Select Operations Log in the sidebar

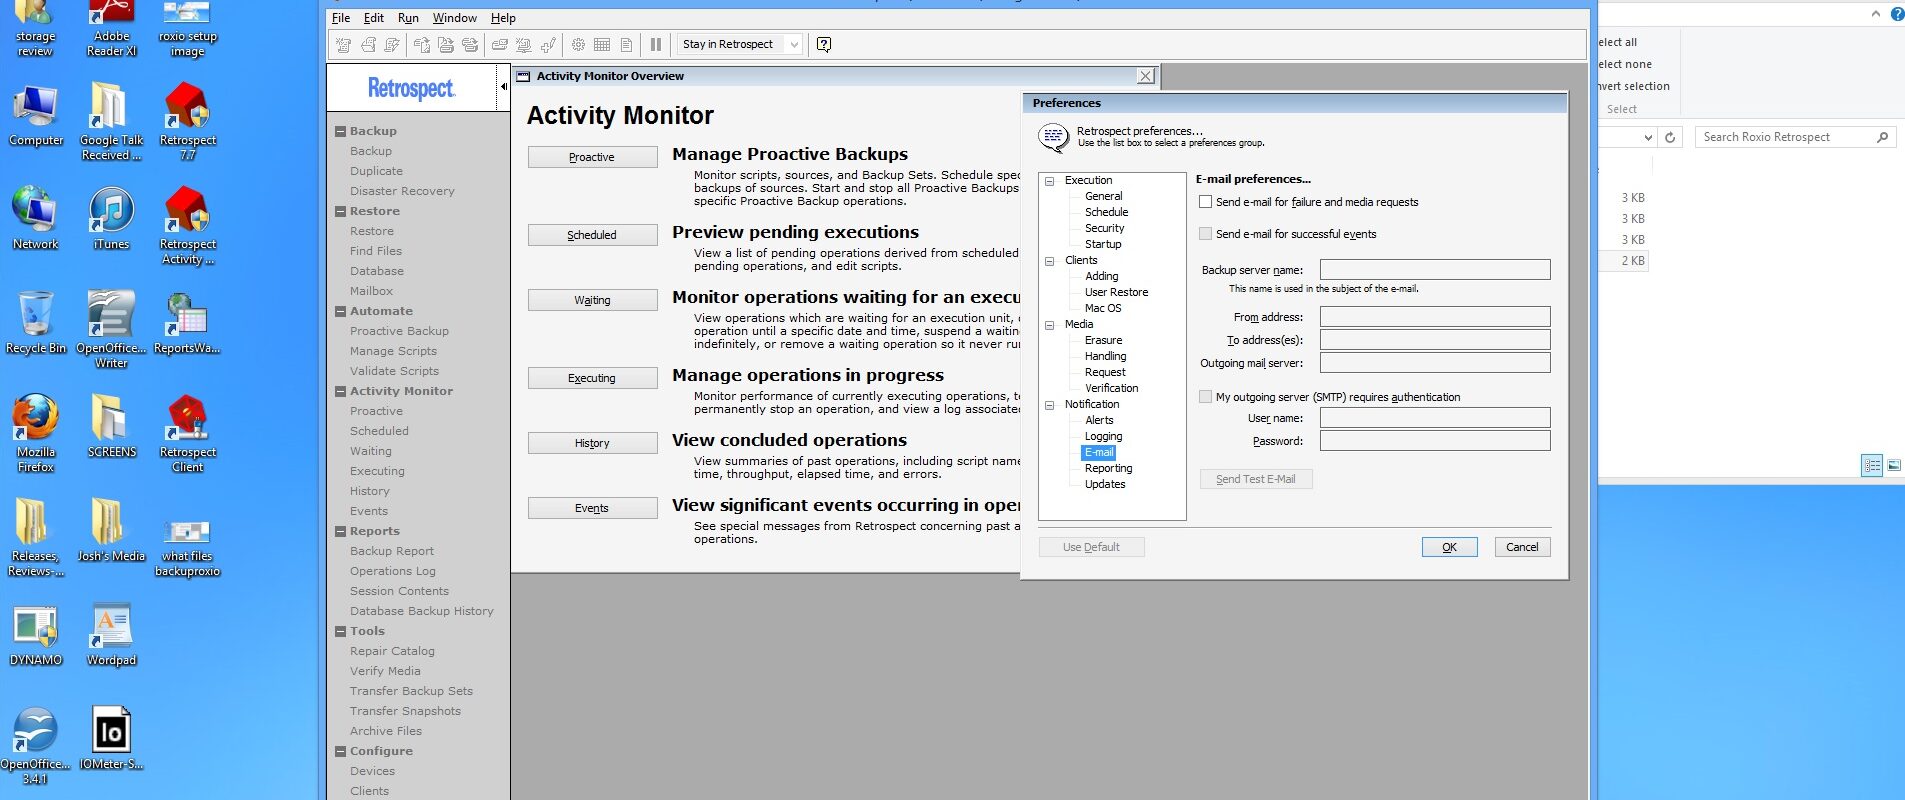click(x=392, y=571)
